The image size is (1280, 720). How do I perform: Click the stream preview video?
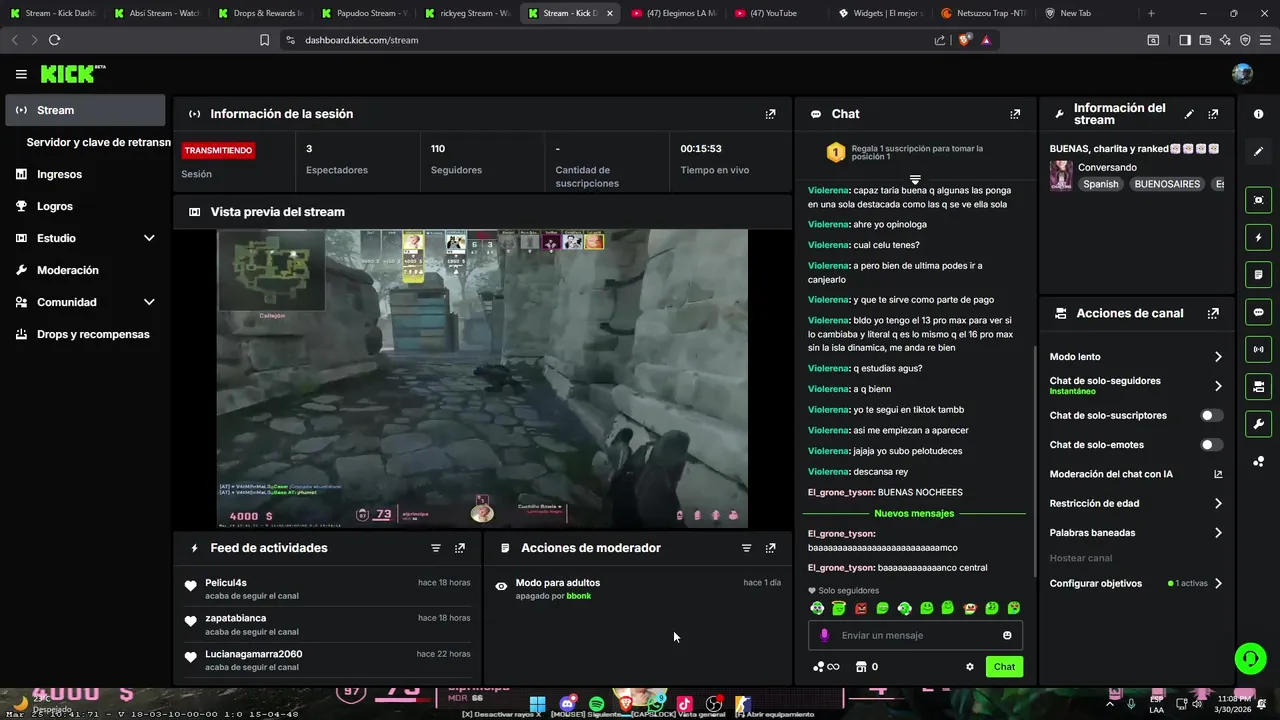tap(482, 378)
